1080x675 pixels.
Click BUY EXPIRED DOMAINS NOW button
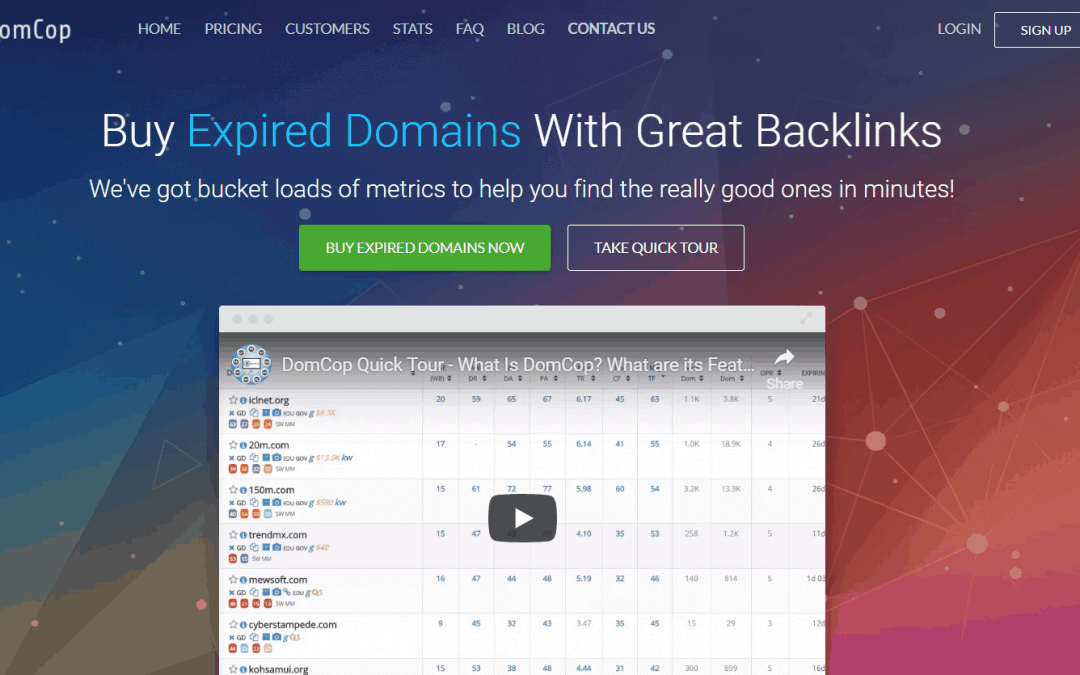coord(425,248)
